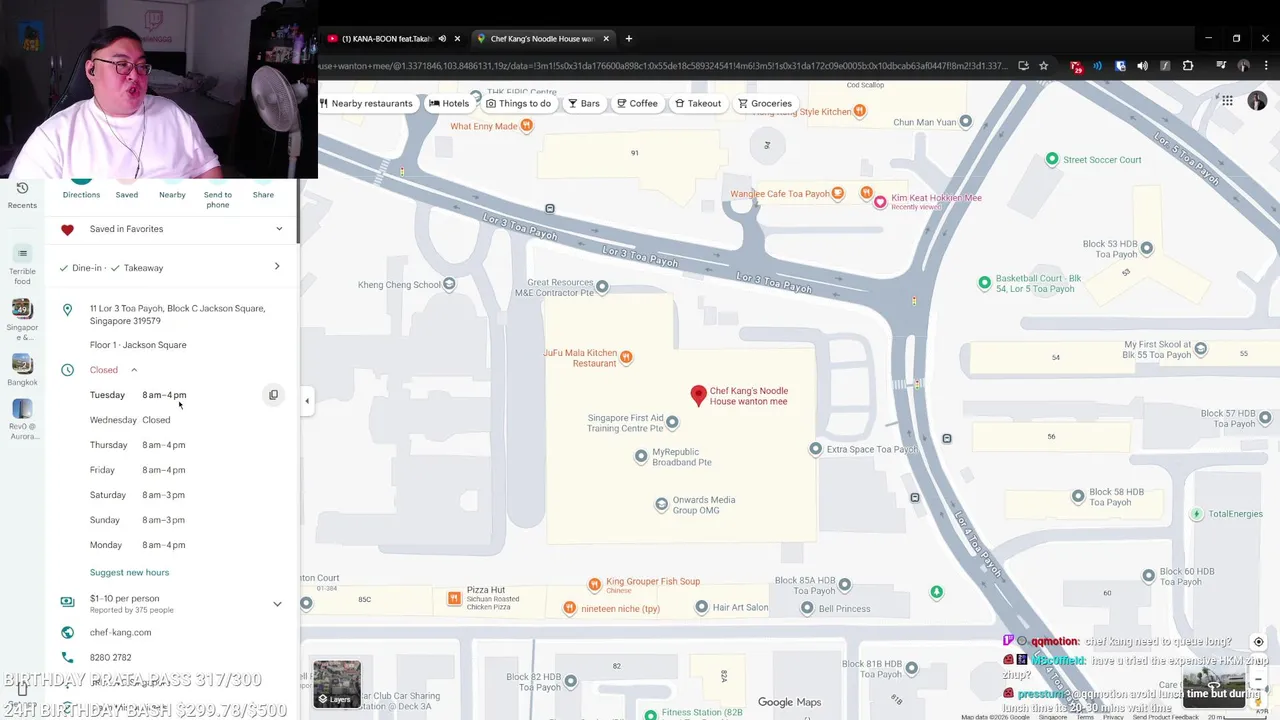Copy the Tuesday opening hours
This screenshot has width=1280, height=720.
[x=273, y=395]
